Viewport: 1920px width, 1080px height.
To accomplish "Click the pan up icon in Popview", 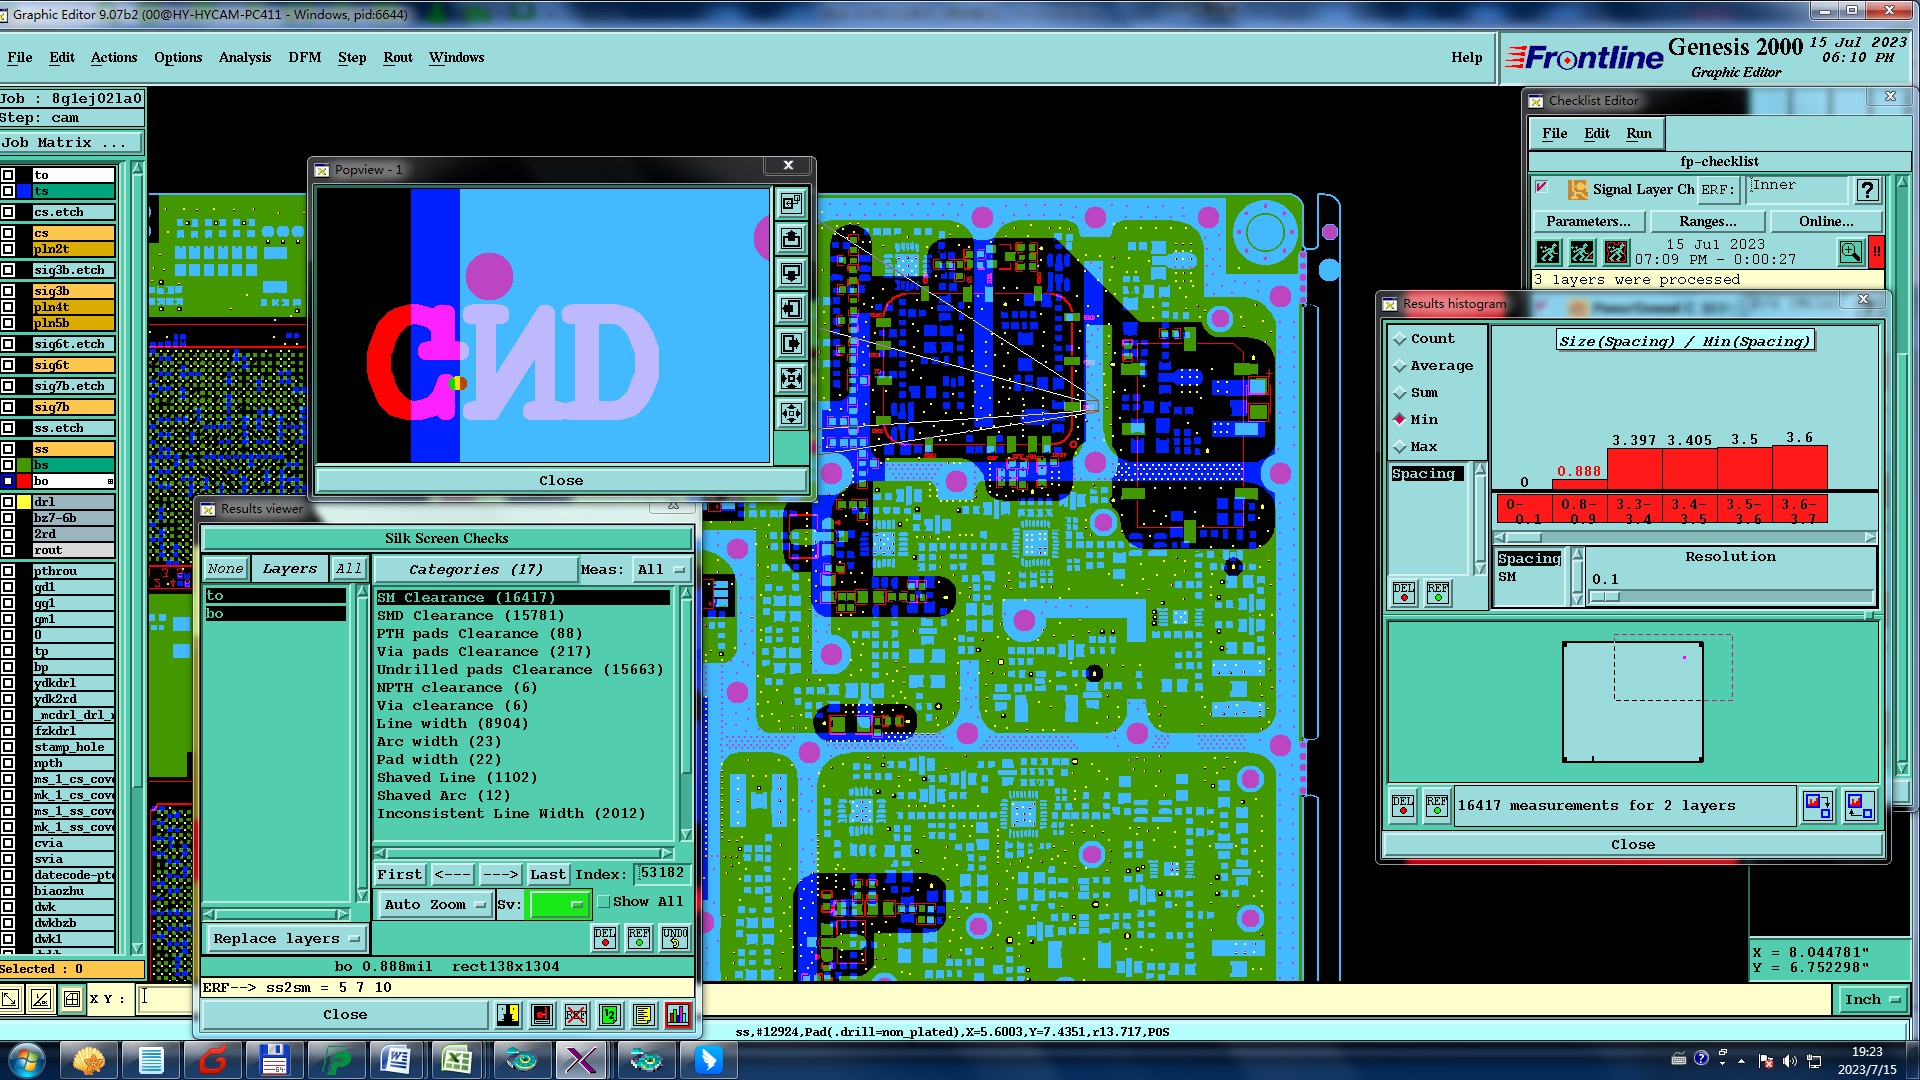I will 791,239.
